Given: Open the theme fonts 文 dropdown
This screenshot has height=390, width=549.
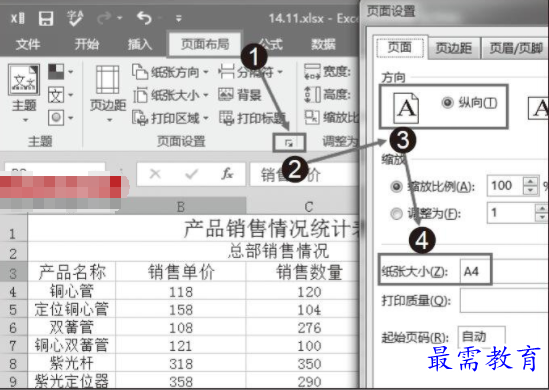Looking at the screenshot, I should pyautogui.click(x=60, y=95).
